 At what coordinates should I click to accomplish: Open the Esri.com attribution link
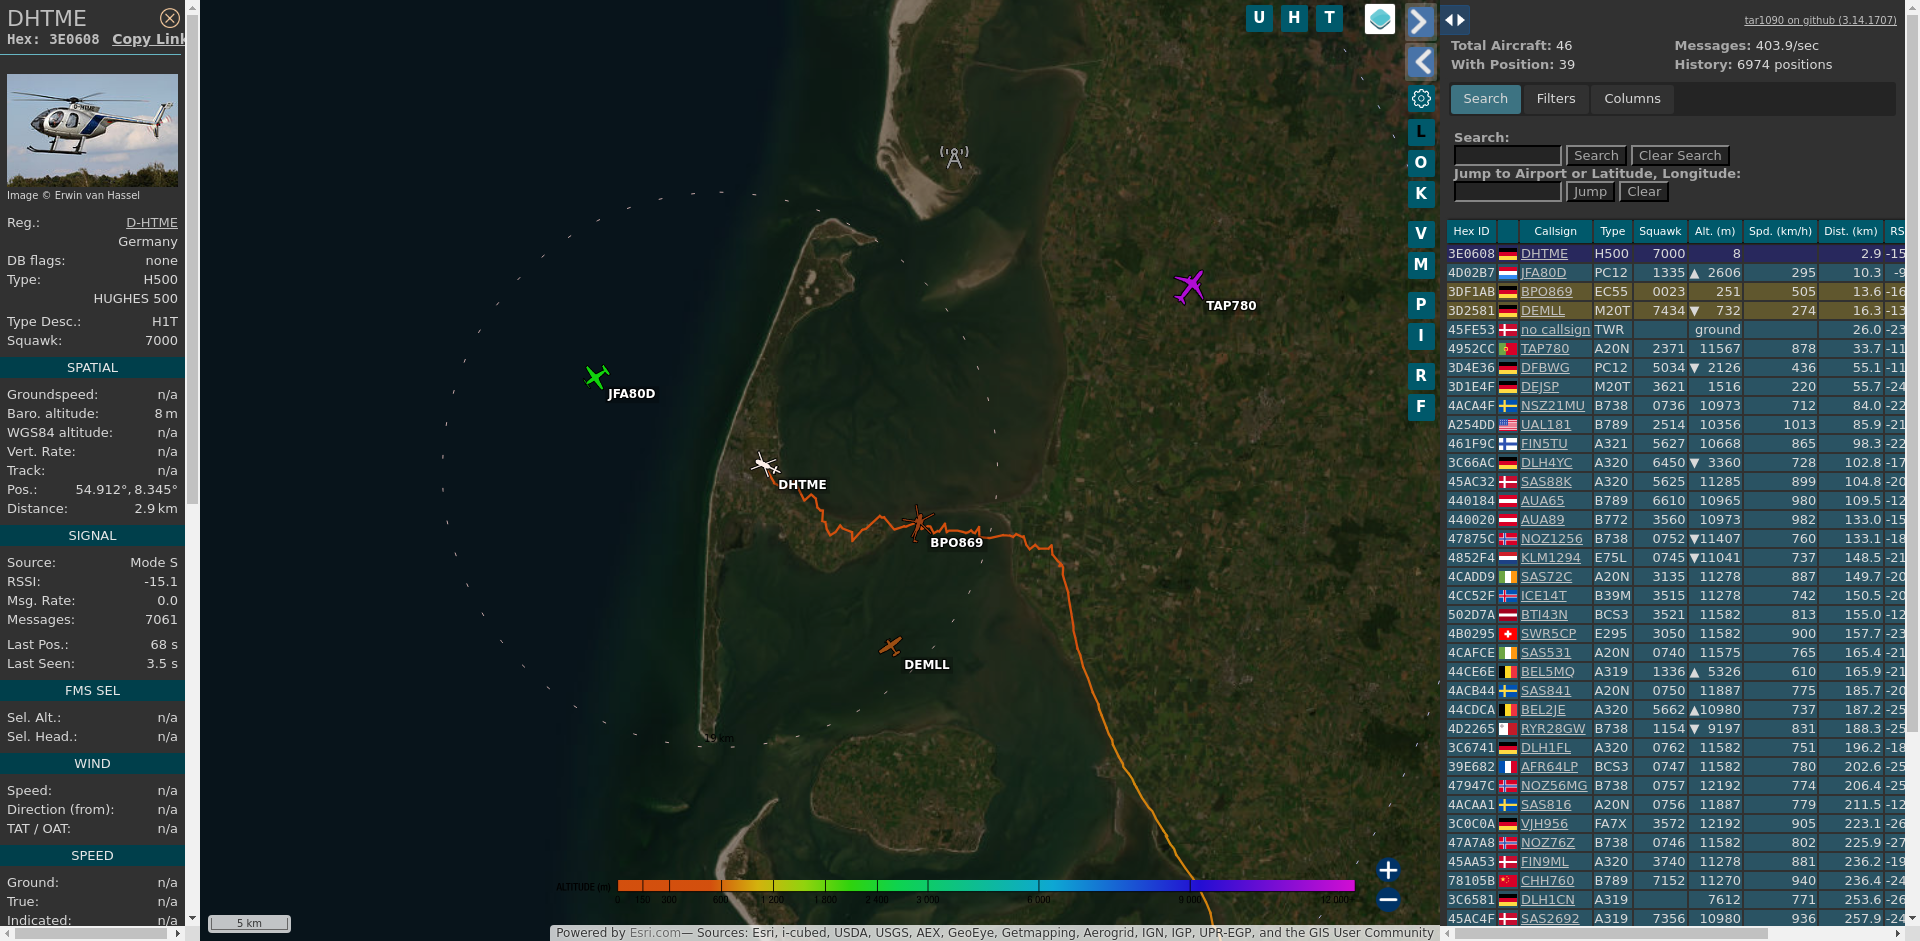coord(655,933)
